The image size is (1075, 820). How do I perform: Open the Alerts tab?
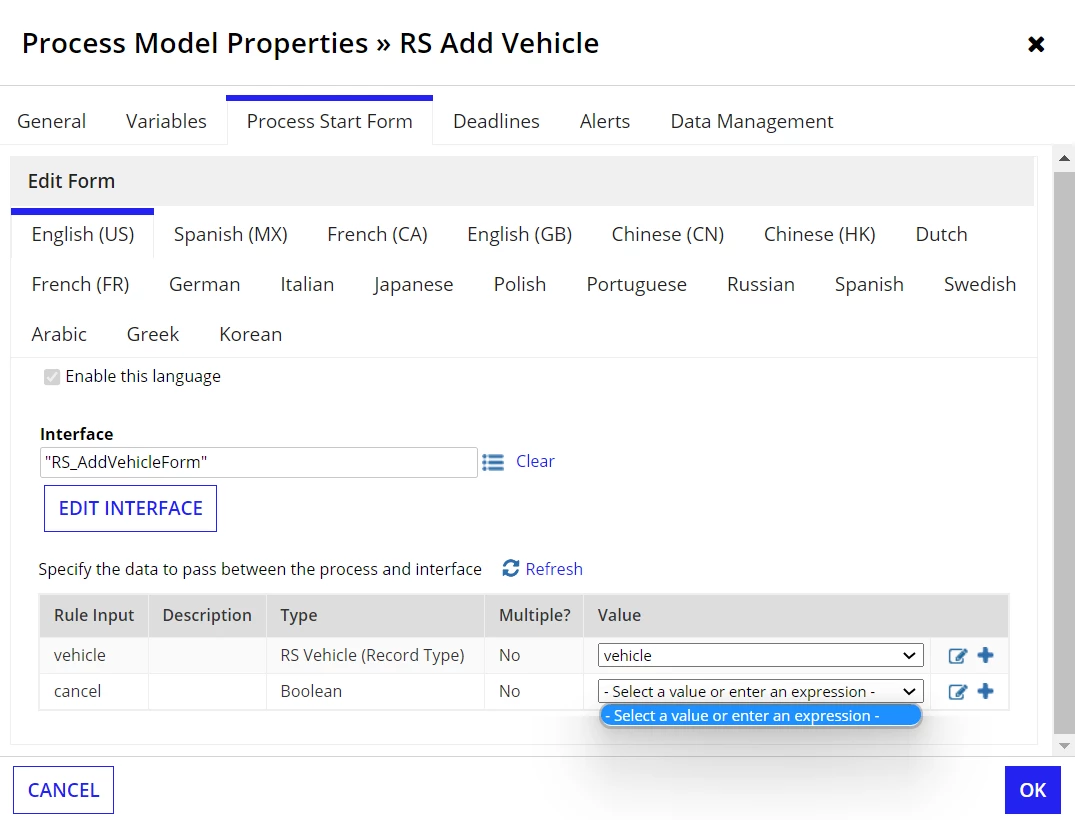point(605,121)
